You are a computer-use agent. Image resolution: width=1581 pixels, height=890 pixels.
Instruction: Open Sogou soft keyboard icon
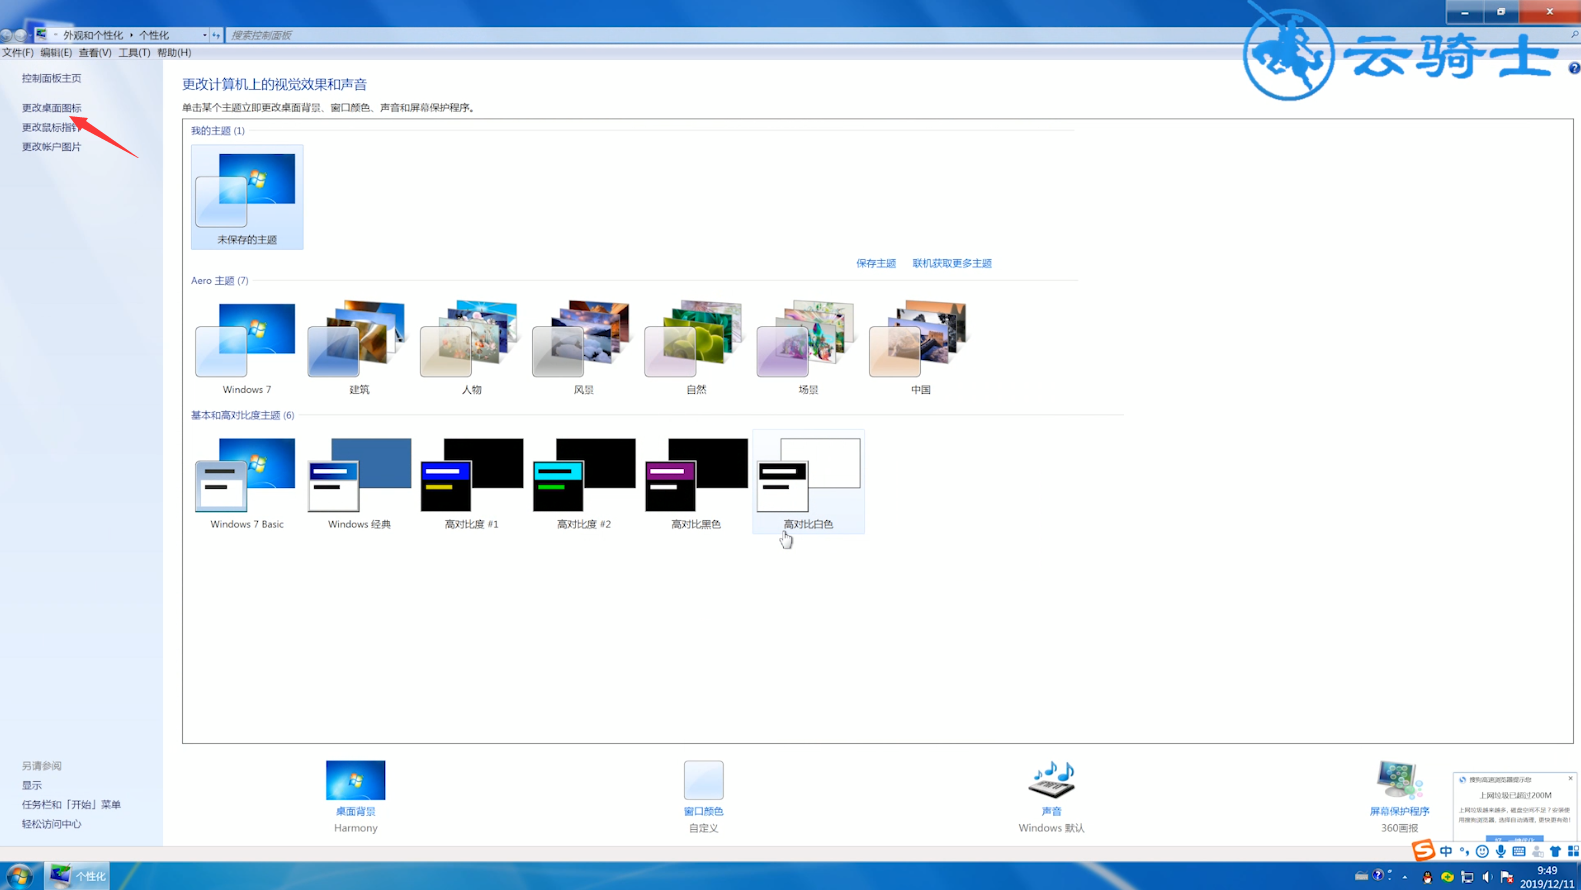pos(1518,851)
